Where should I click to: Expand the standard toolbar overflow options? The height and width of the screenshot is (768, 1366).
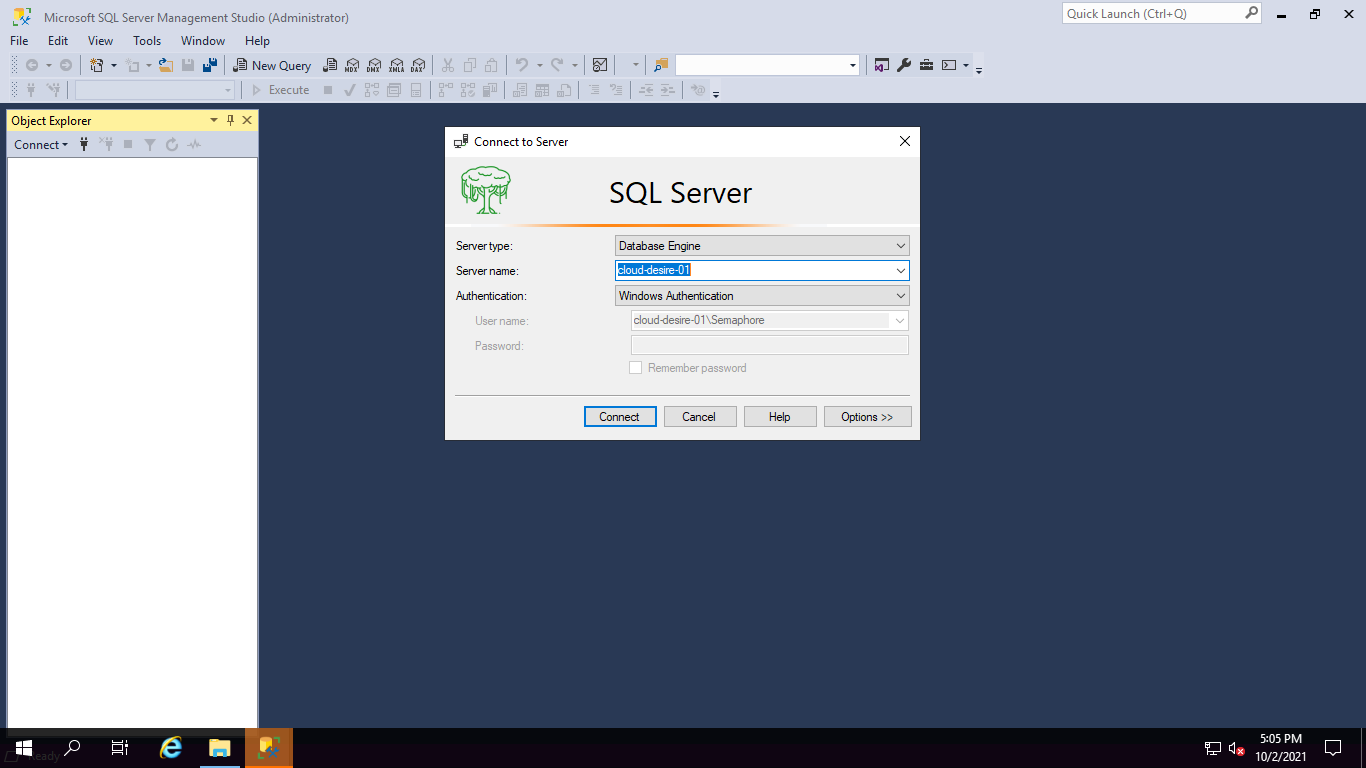(979, 68)
